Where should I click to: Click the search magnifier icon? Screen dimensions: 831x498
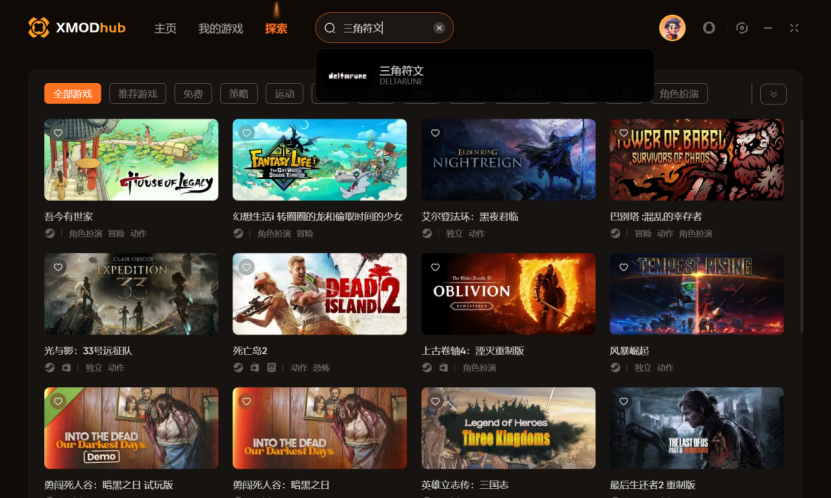tap(330, 28)
